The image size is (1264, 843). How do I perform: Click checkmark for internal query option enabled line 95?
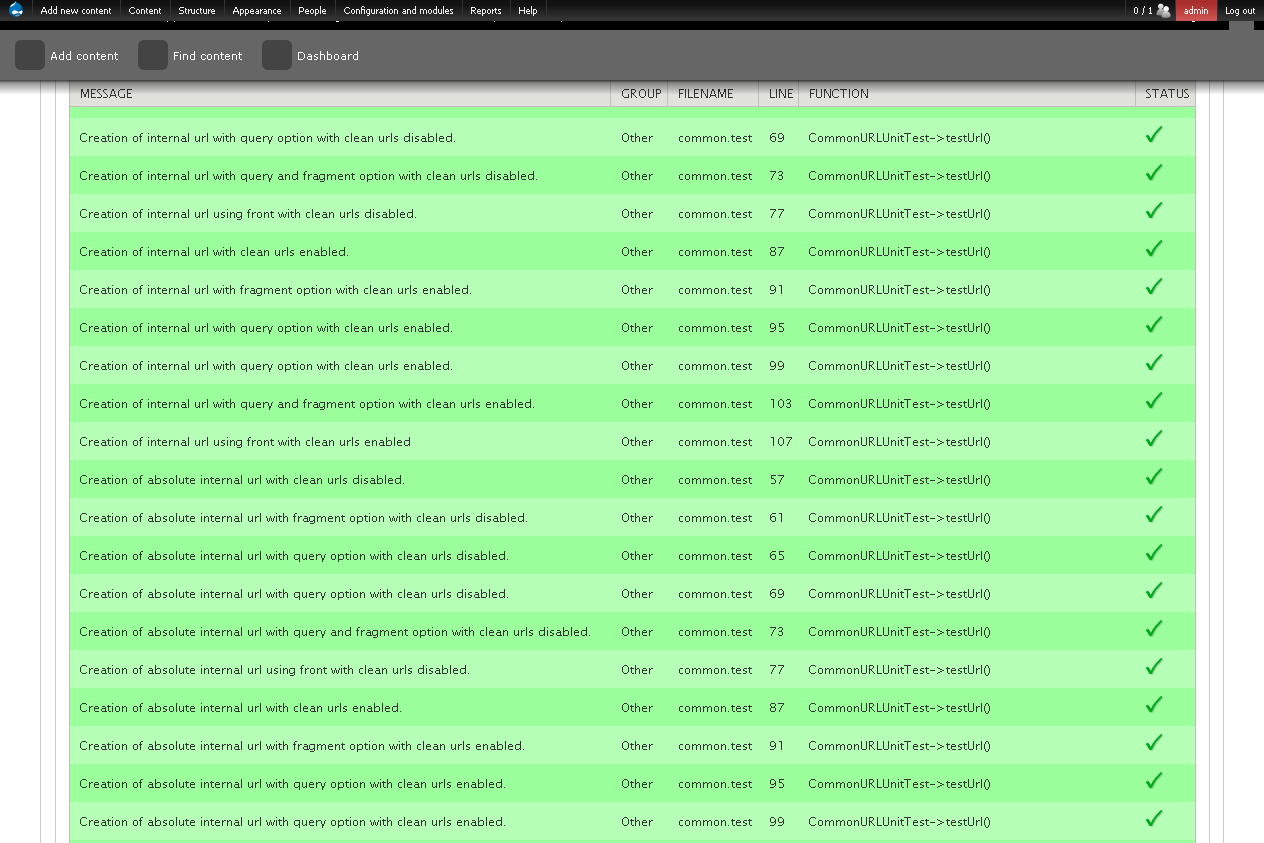(x=1154, y=324)
